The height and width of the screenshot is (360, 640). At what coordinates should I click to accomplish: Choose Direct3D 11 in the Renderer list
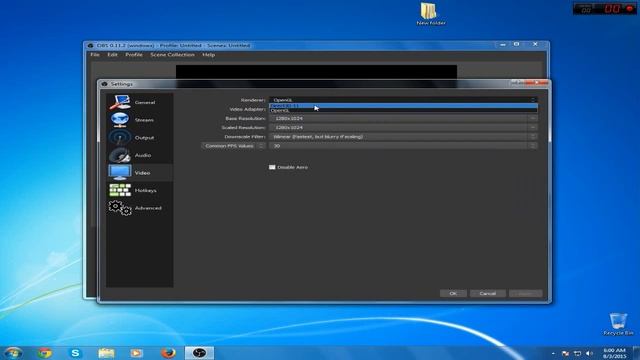403,106
